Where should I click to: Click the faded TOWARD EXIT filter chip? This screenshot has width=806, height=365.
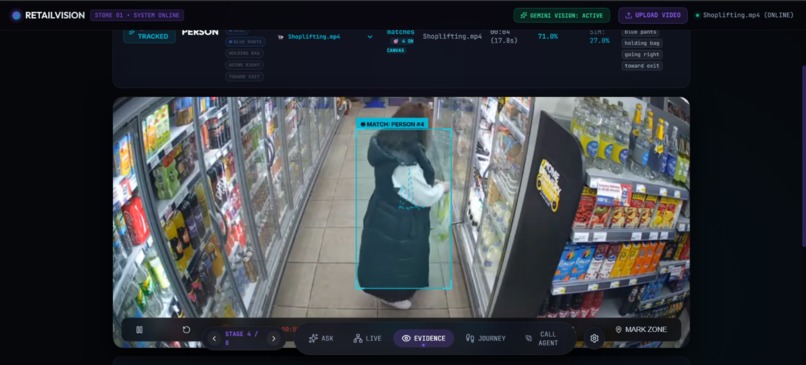tap(245, 77)
